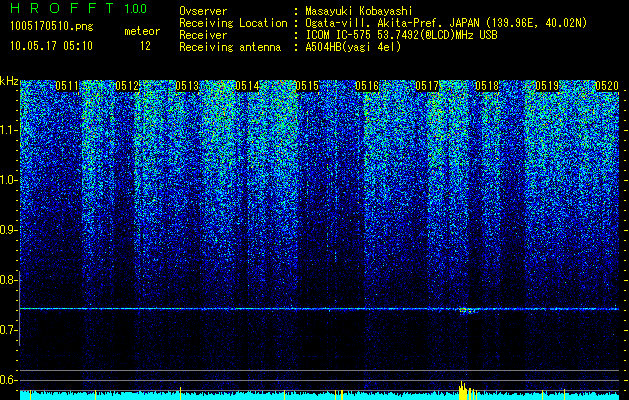
Task: Click the 0517 time marker
Action: click(427, 85)
